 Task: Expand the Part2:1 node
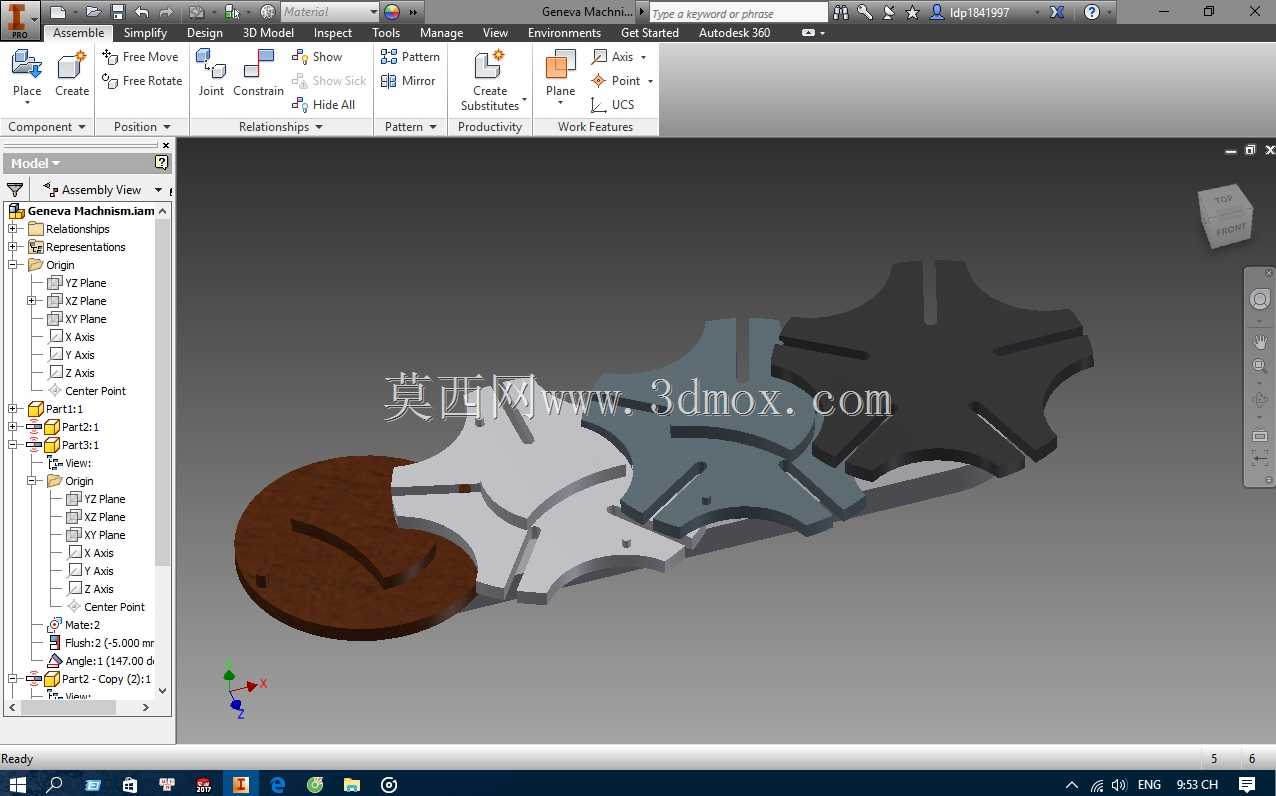tap(13, 427)
